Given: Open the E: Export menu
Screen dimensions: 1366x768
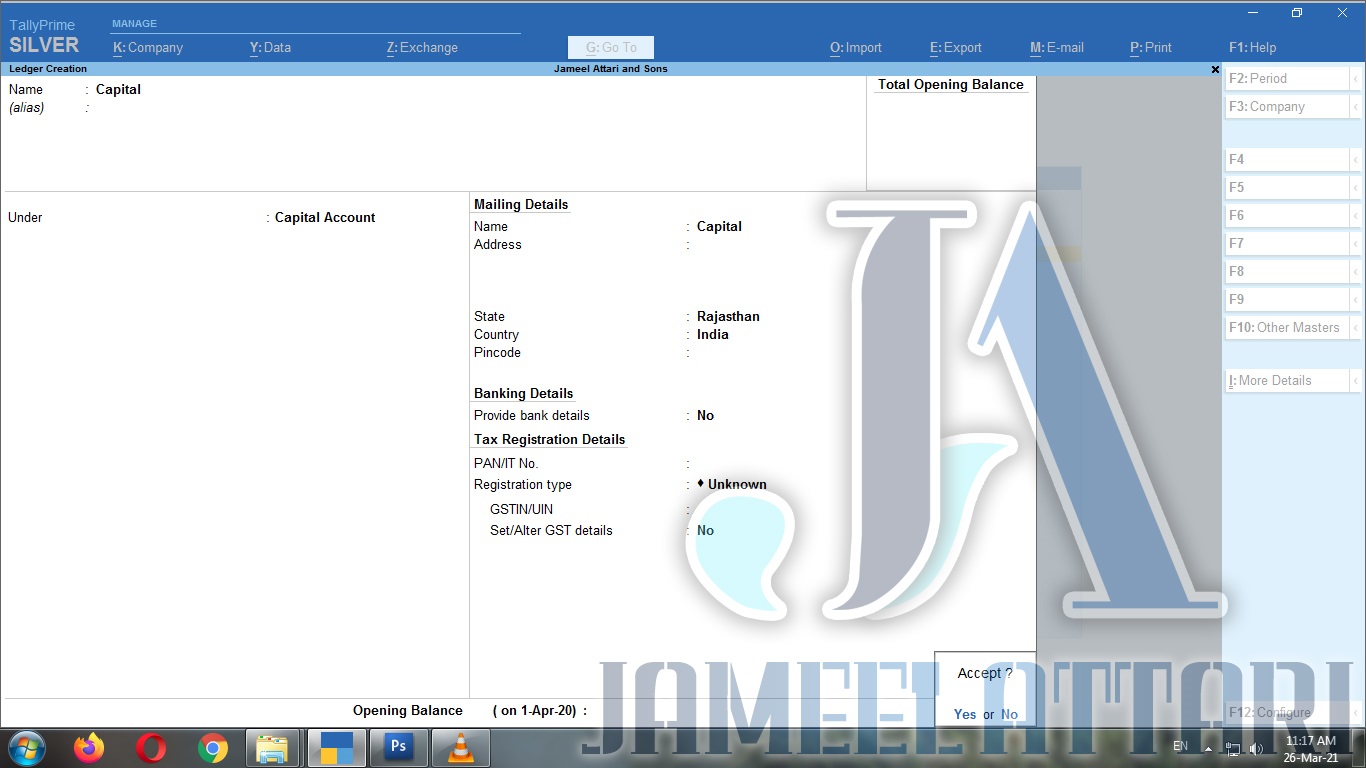Looking at the screenshot, I should point(956,47).
